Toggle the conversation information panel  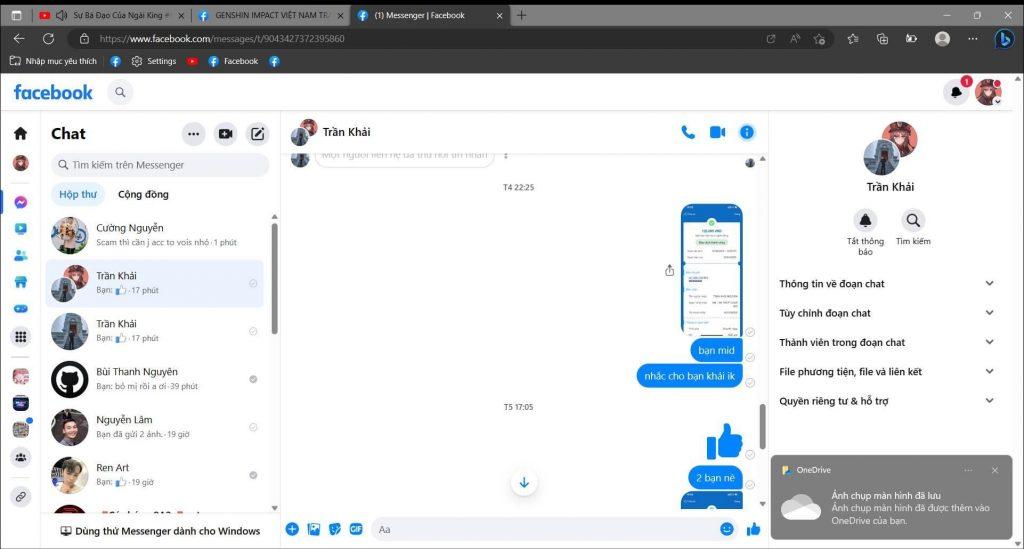coord(746,132)
